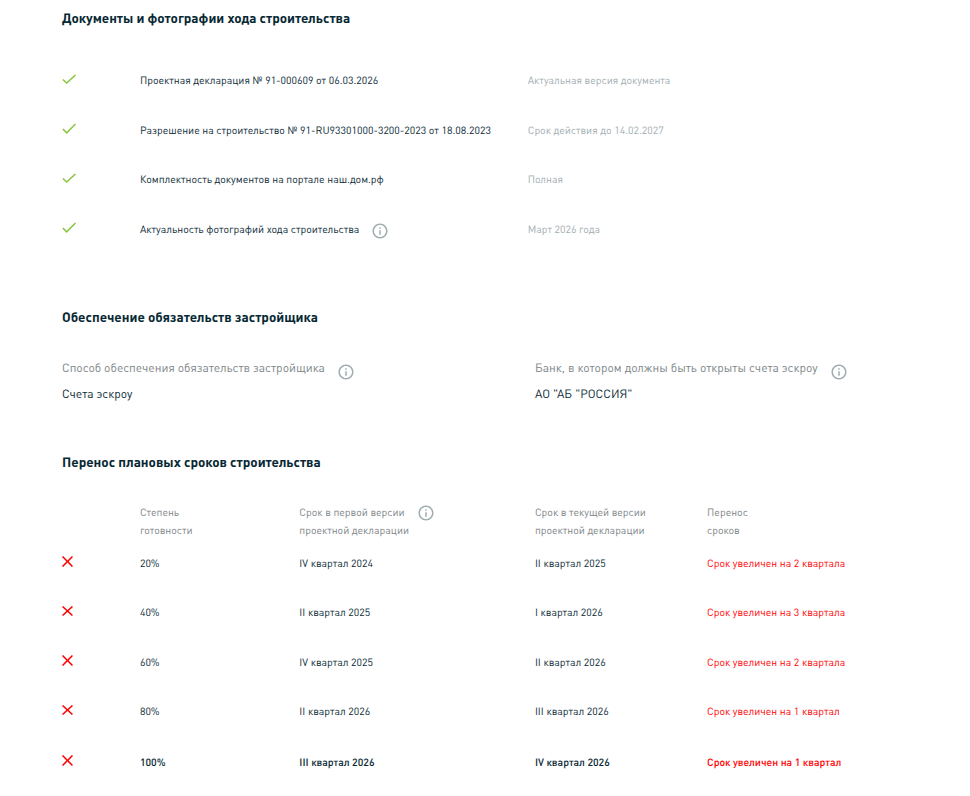Screen dimensions: 970x796
Task: Click info icon beside construction photos relevance
Action: pyautogui.click(x=380, y=231)
